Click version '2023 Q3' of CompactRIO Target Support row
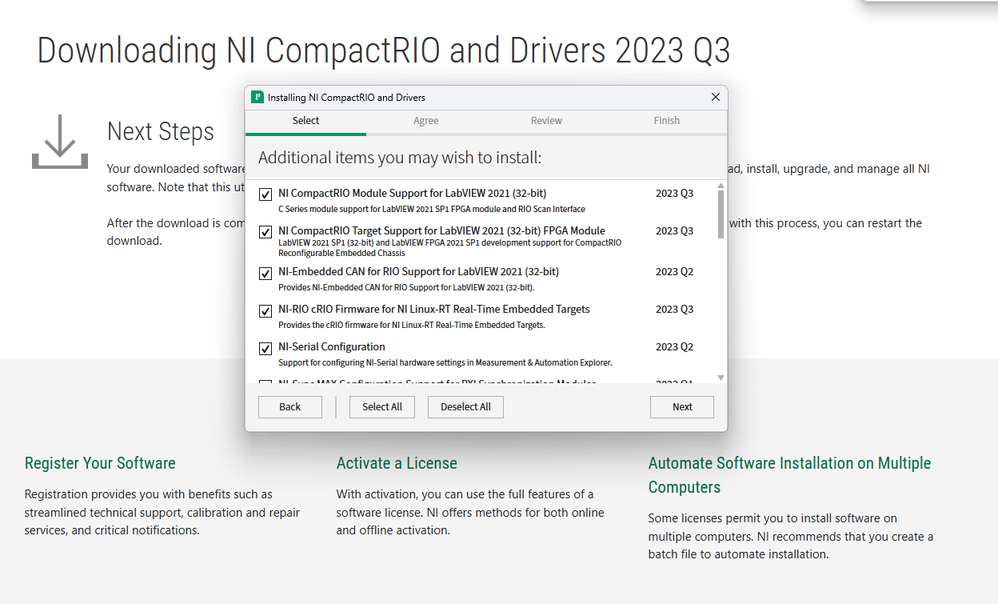Viewport: 998px width, 604px height. click(x=675, y=231)
